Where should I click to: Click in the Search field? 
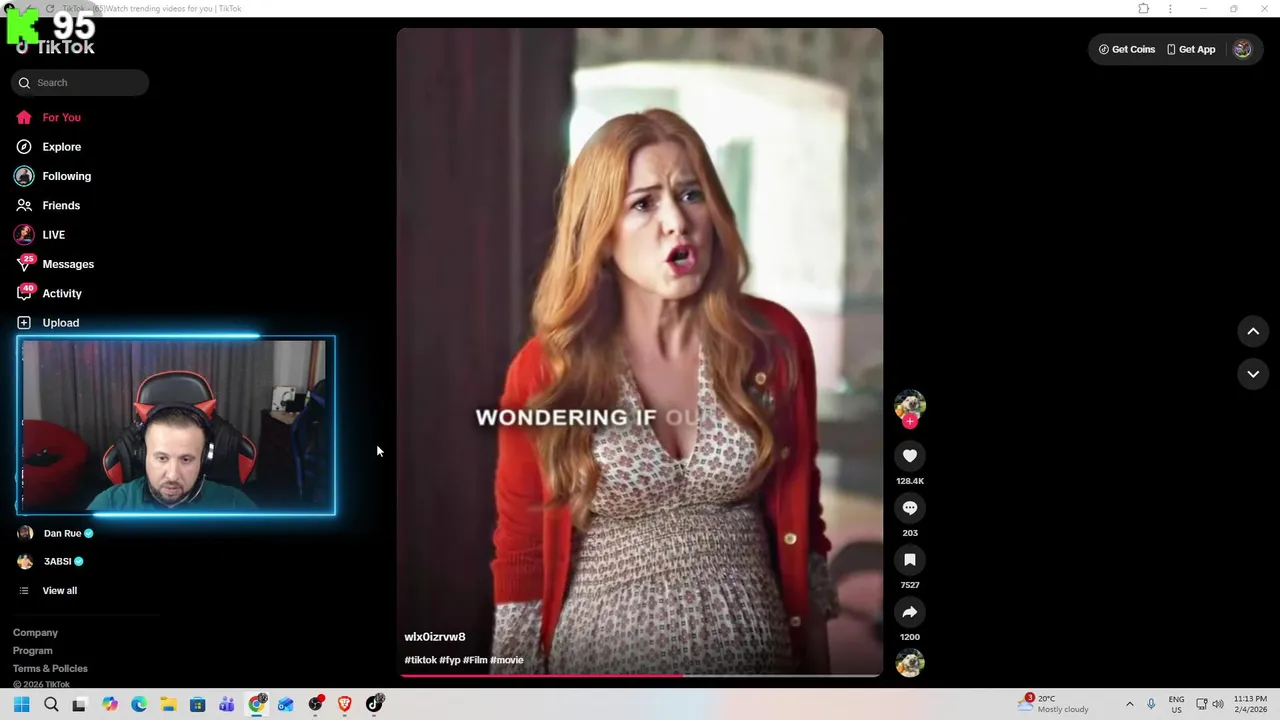tap(80, 83)
